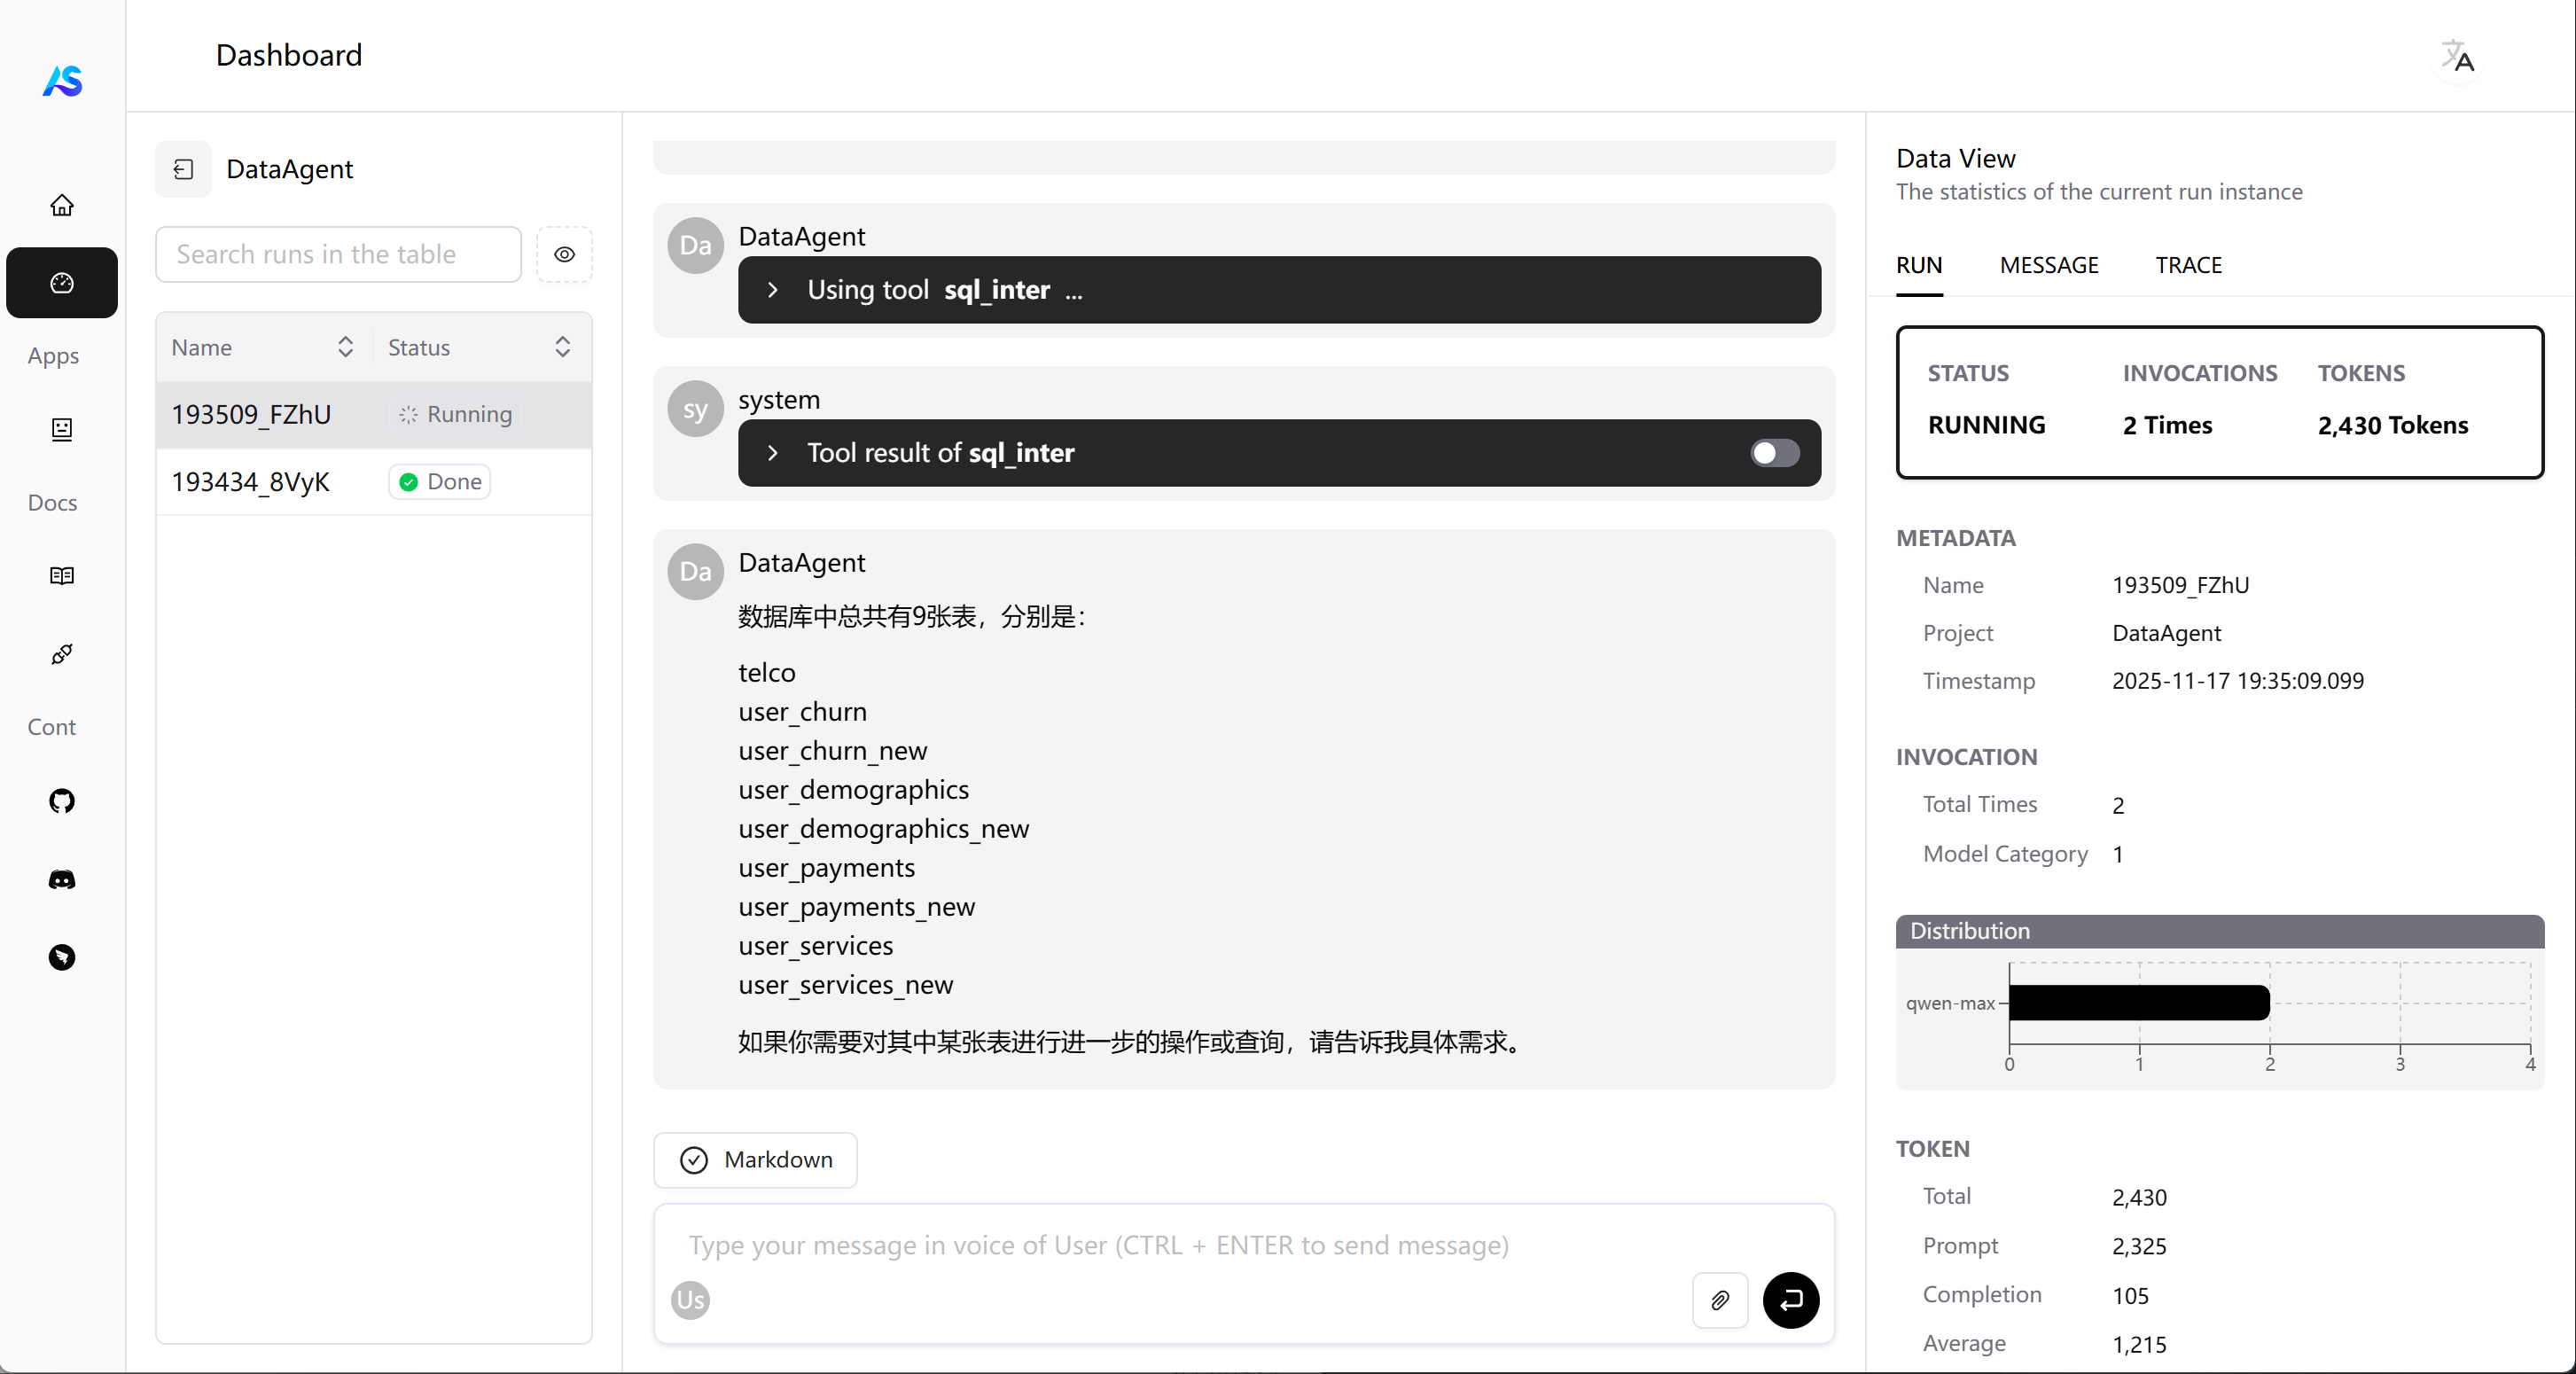Click the Da avatar of the tool-call message
The height and width of the screenshot is (1374, 2576).
[695, 246]
